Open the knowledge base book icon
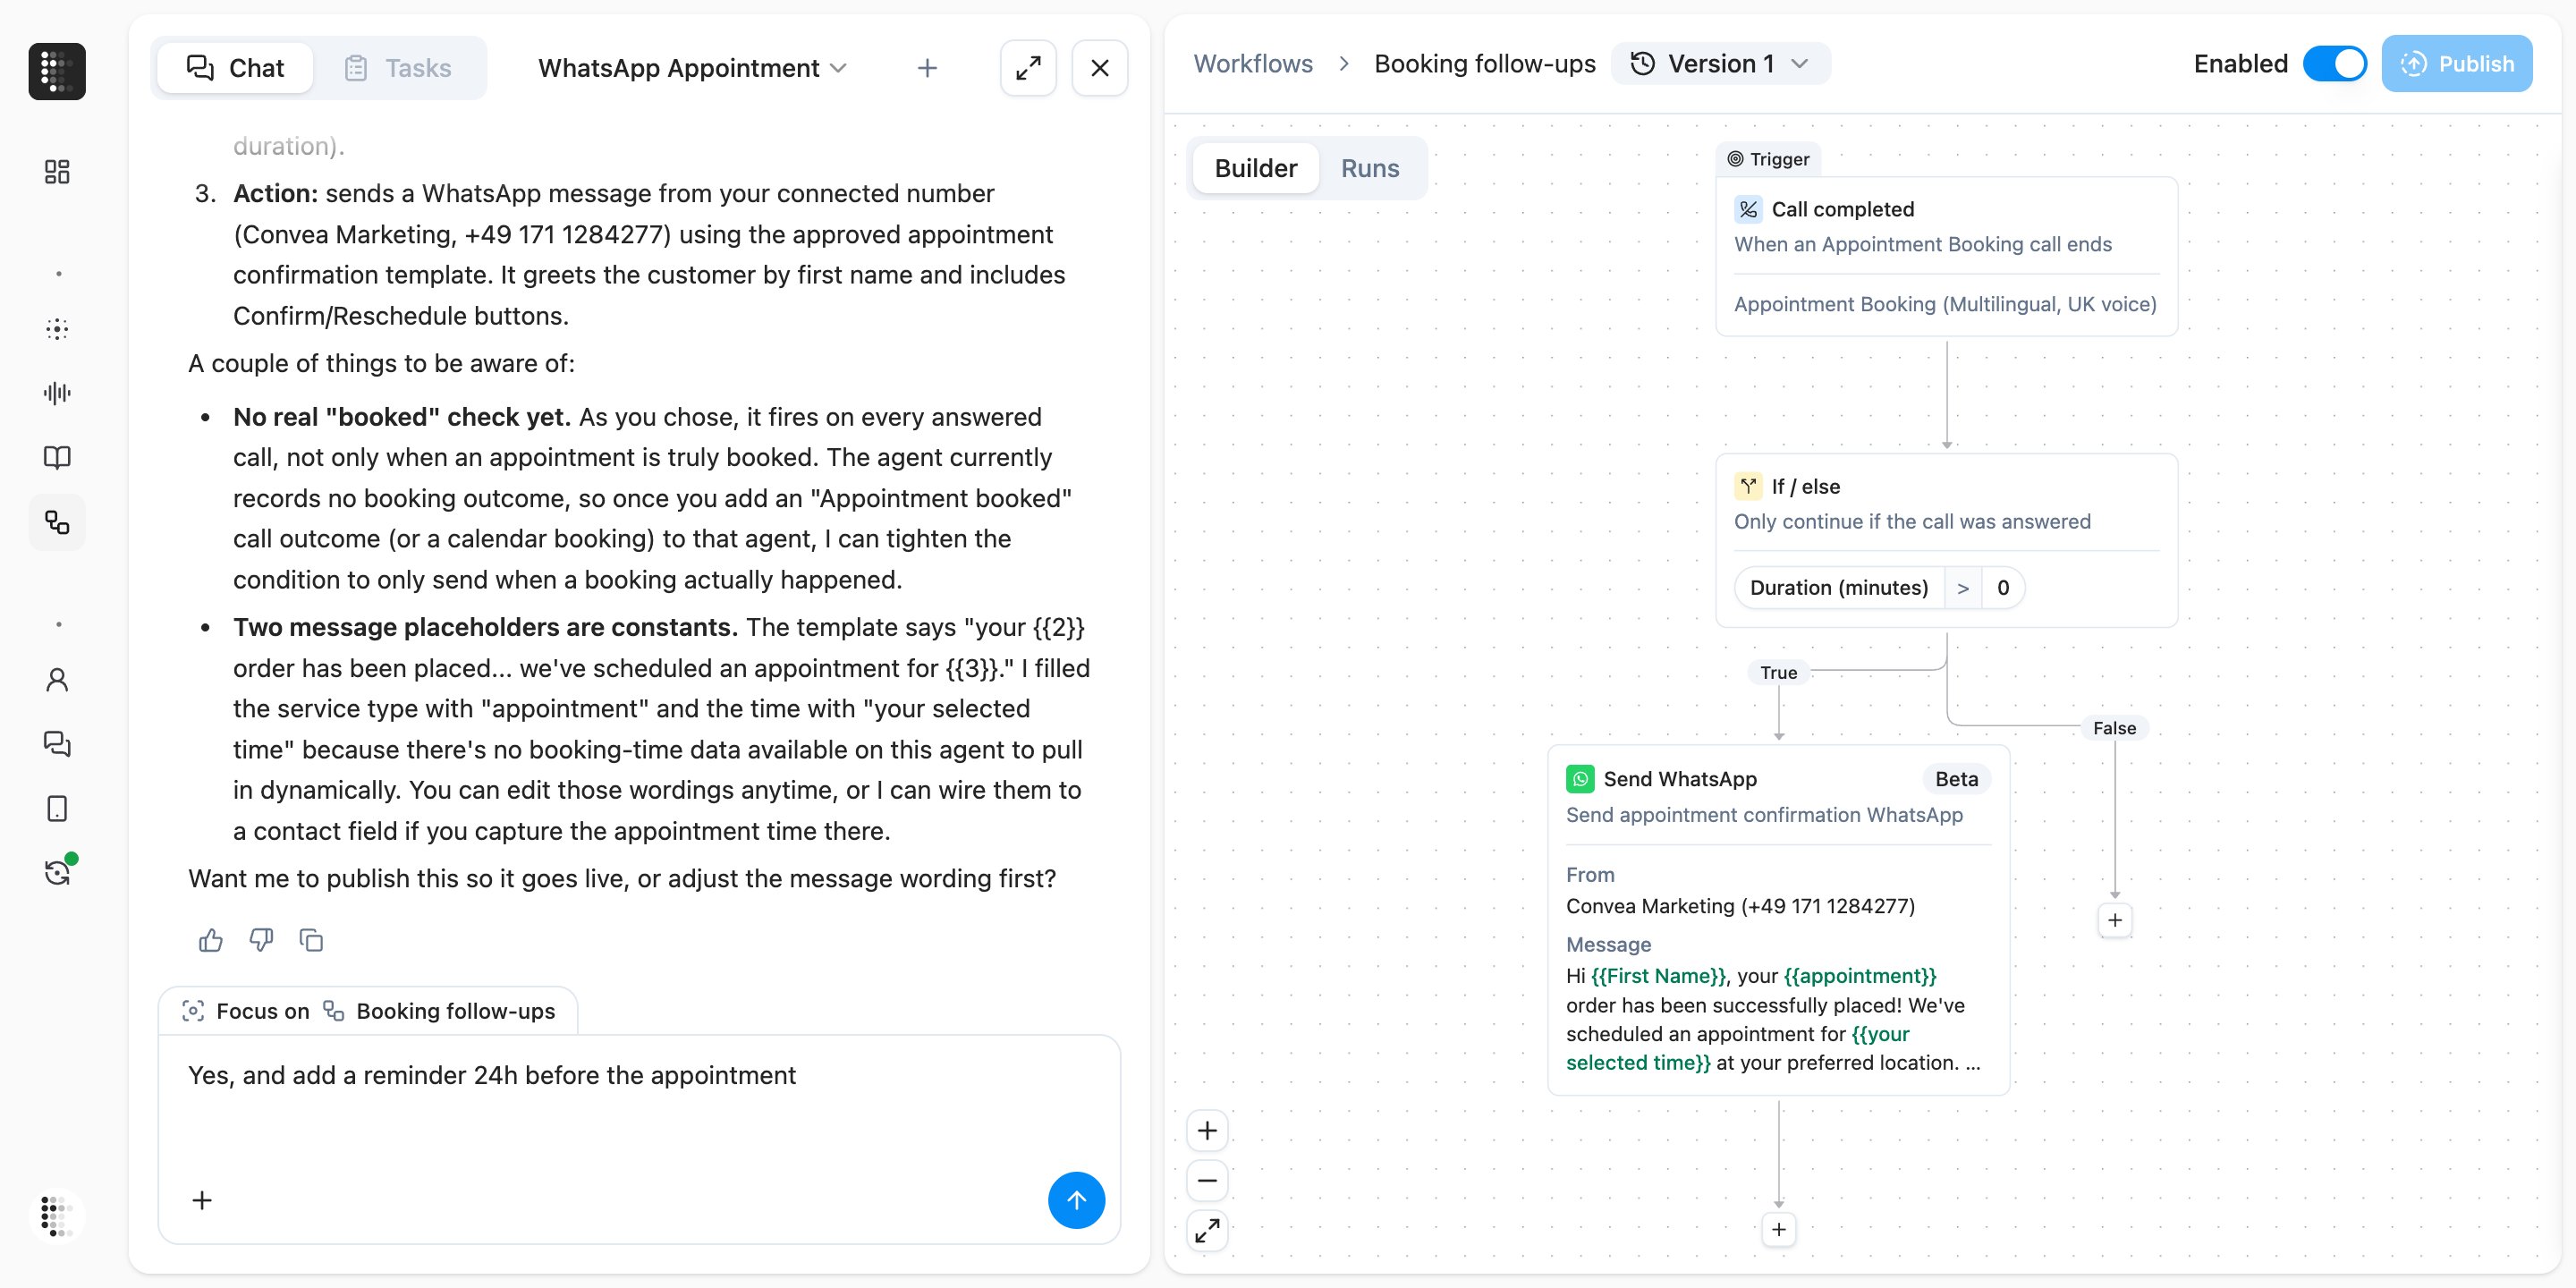2576x1288 pixels. (57, 457)
